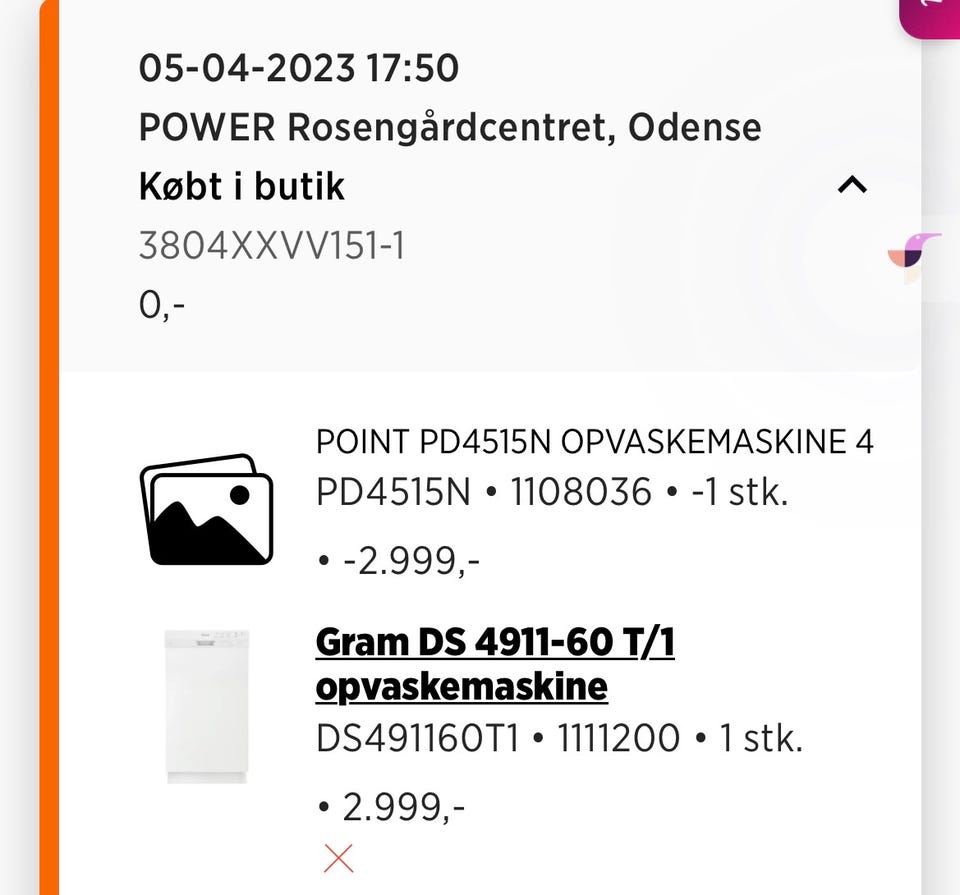Select the refund amount -2.999,-
This screenshot has height=895, width=960.
click(x=411, y=561)
